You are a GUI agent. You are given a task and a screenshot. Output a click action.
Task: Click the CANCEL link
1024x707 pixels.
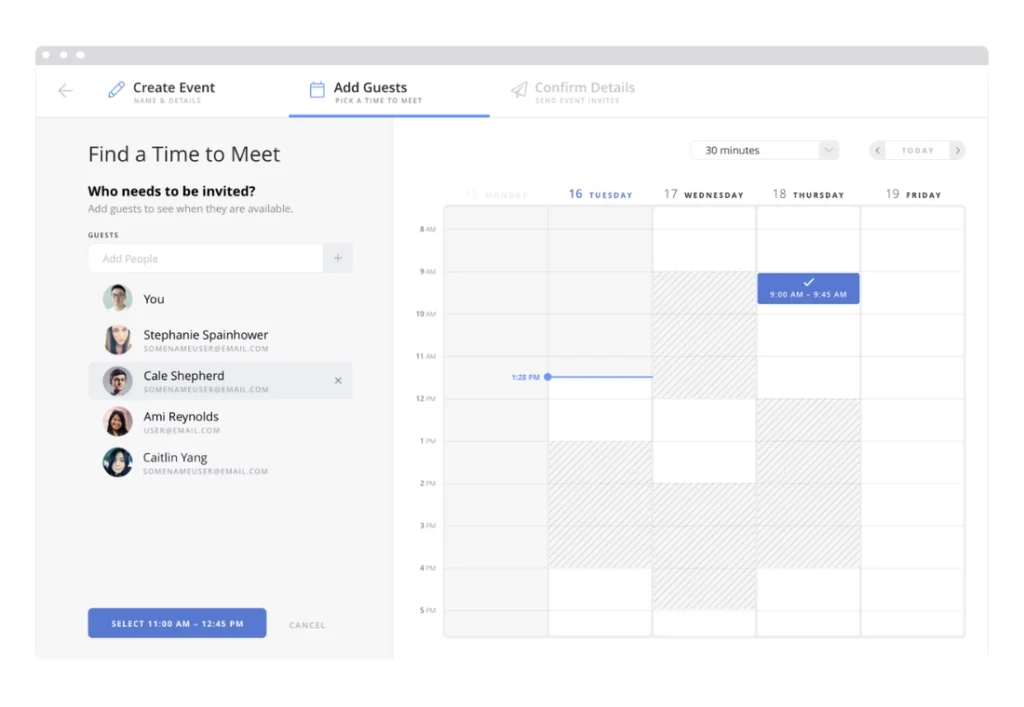coord(307,624)
